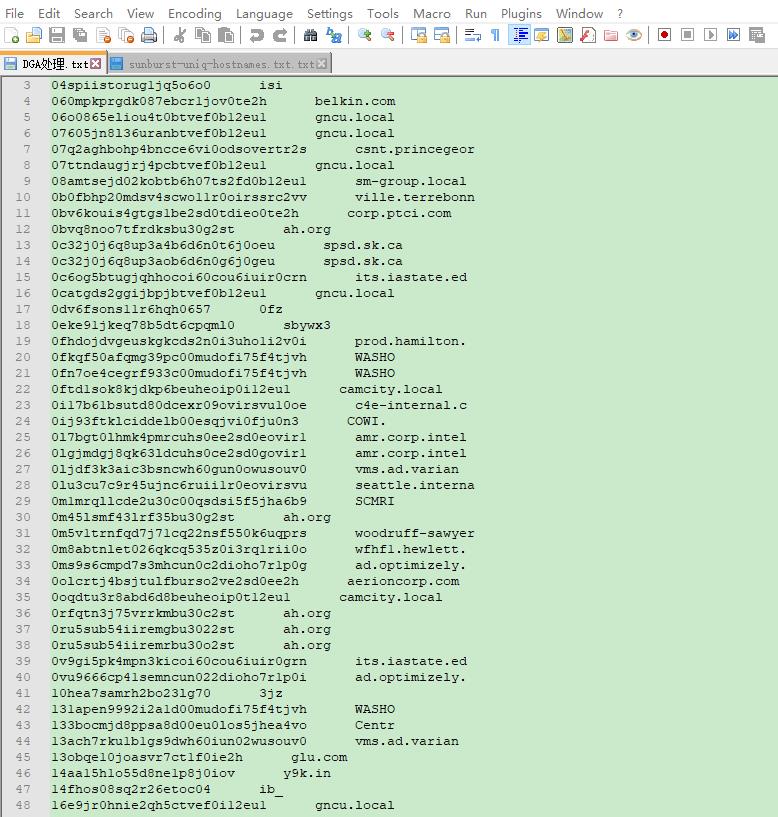Switch to sunburst-uniq-hostnames.txt.txt tab
This screenshot has width=778, height=817.
tap(219, 64)
